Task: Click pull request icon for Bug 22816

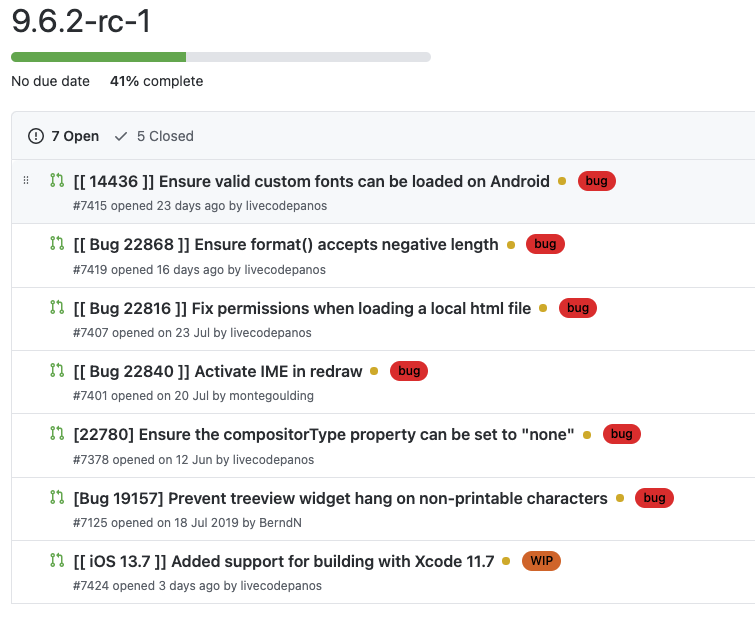Action: [x=57, y=308]
